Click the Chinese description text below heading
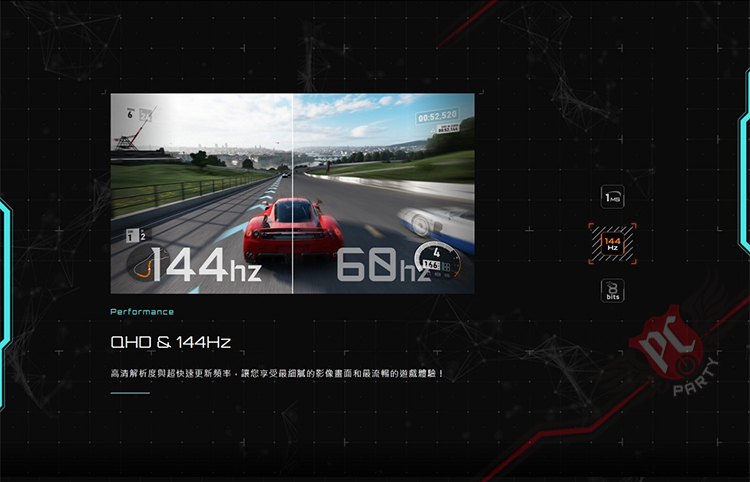 (x=277, y=373)
